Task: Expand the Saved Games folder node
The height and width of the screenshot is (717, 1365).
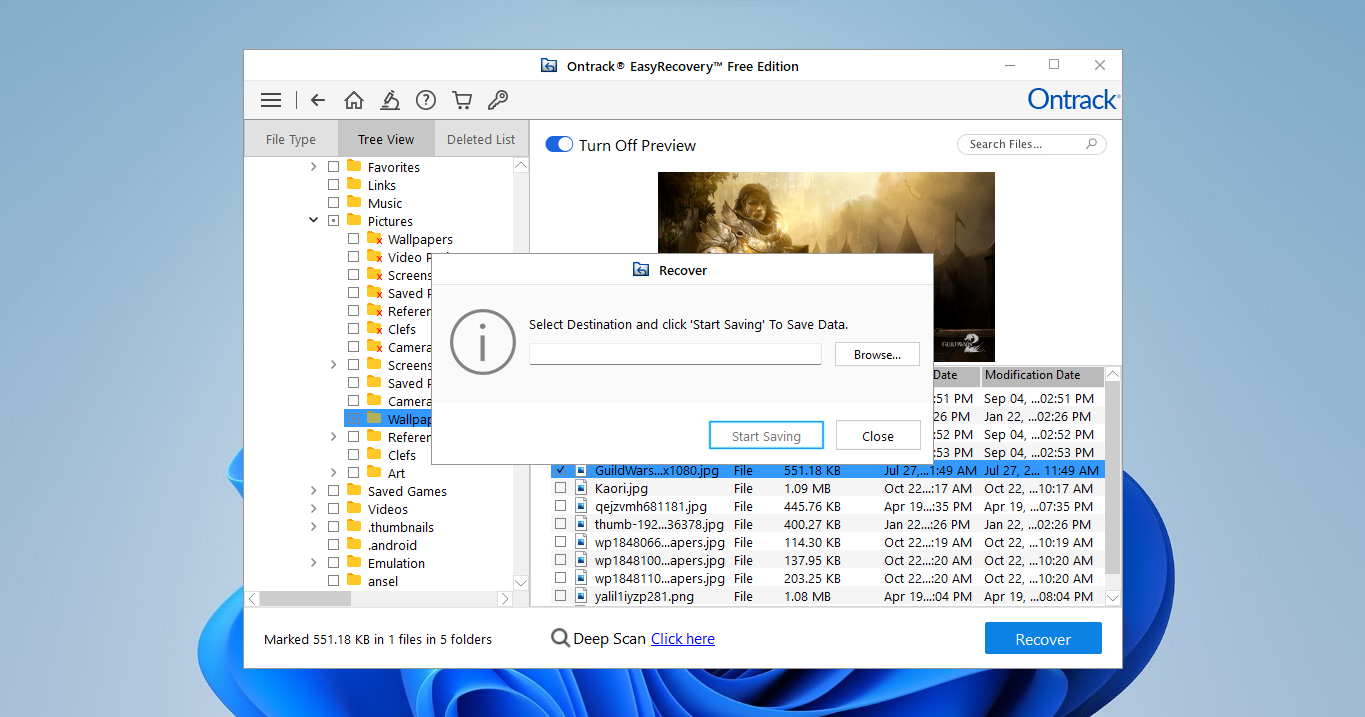Action: (313, 491)
